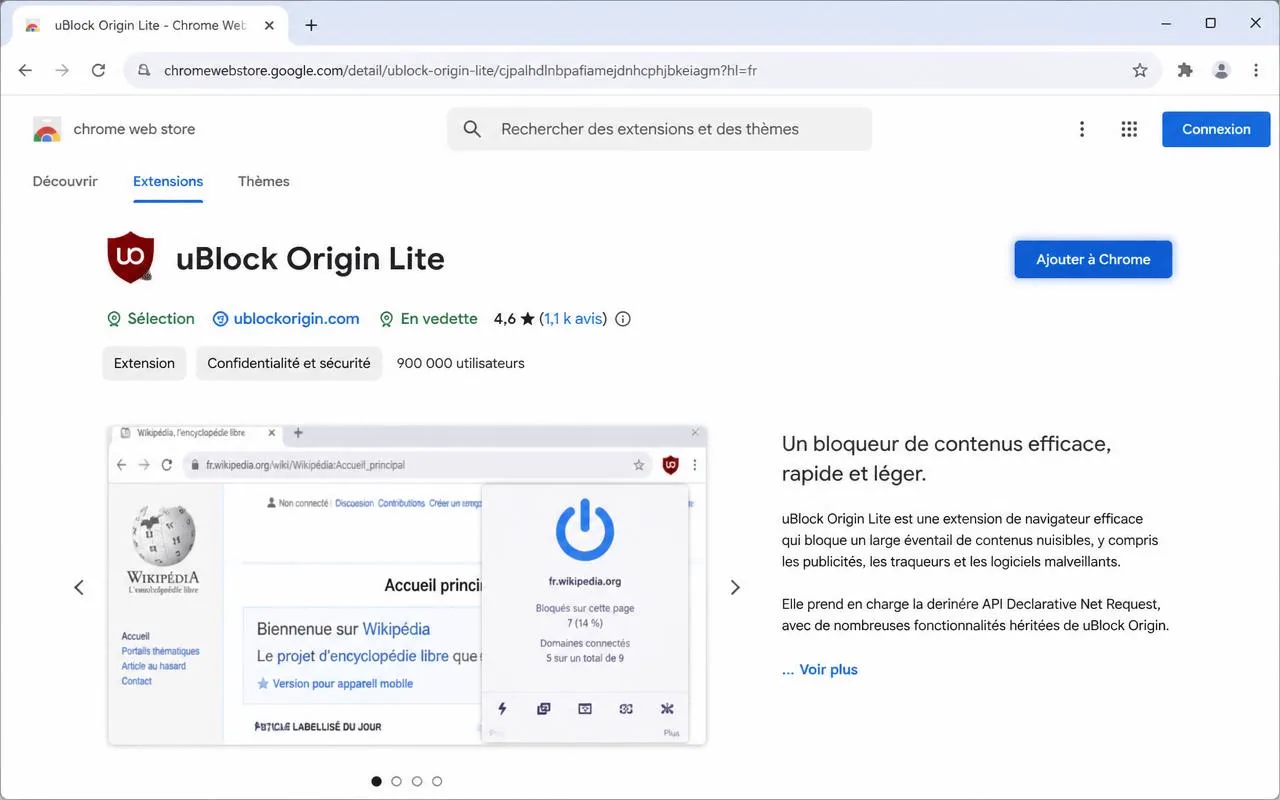This screenshot has height=800, width=1280.
Task: Click the Extension category chip
Action: [x=144, y=363]
